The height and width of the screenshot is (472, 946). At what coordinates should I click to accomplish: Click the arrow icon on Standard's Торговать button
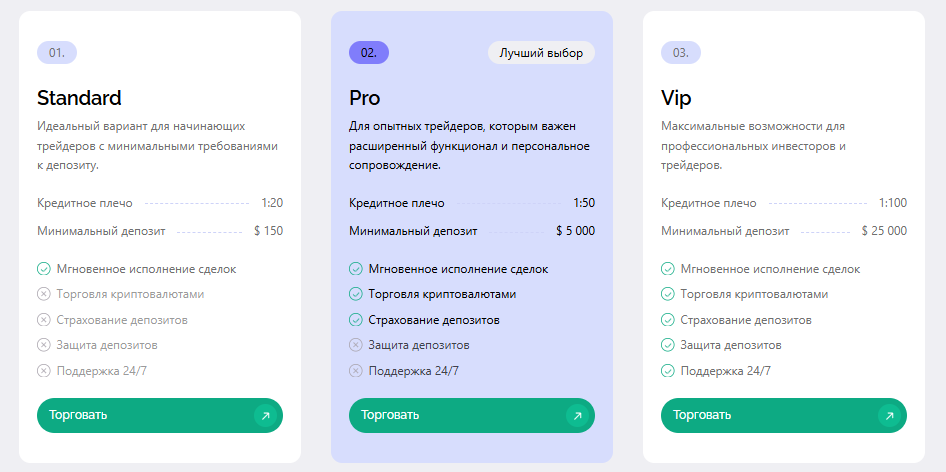(x=264, y=416)
